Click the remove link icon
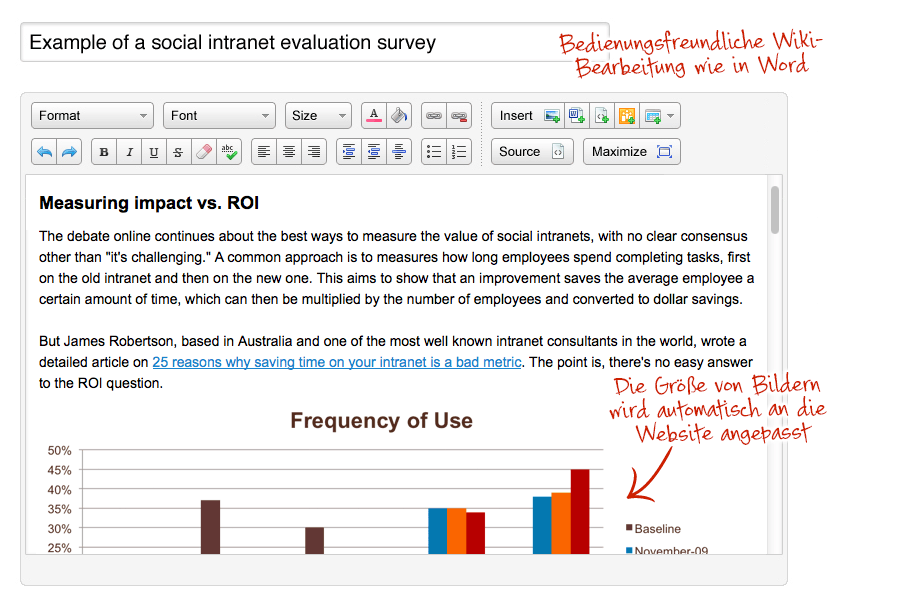The width and height of the screenshot is (900, 600). pyautogui.click(x=459, y=116)
